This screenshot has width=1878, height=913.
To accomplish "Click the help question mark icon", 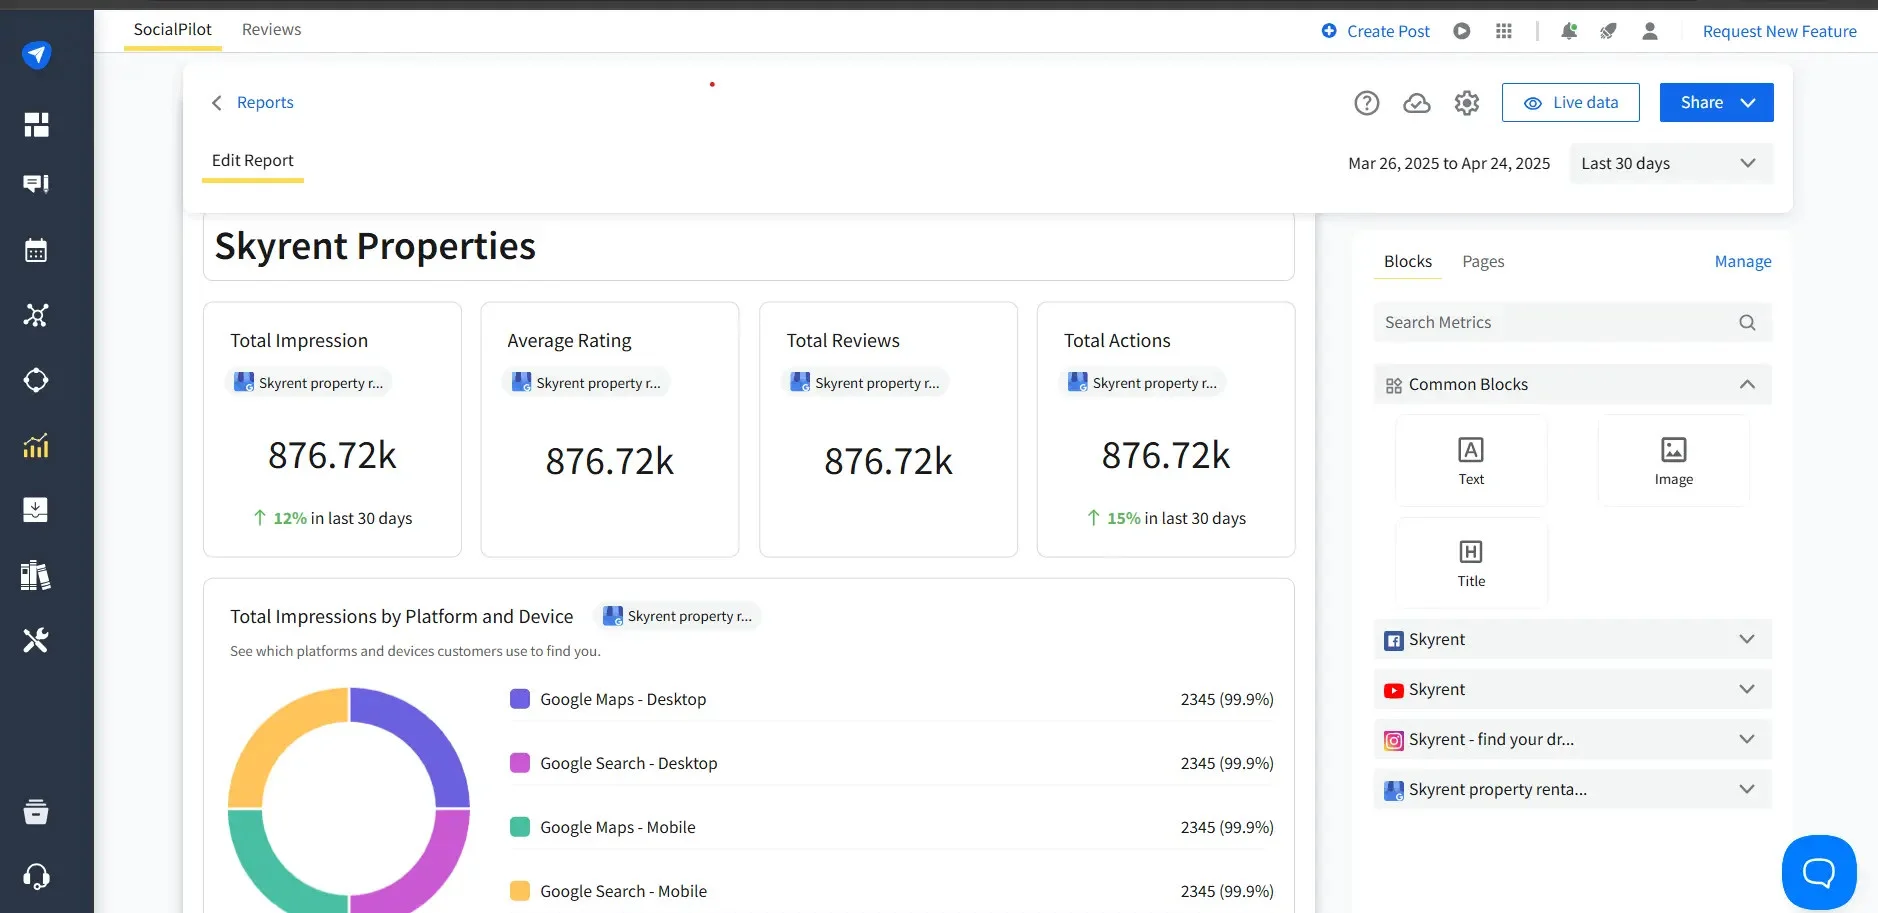I will click(1366, 102).
